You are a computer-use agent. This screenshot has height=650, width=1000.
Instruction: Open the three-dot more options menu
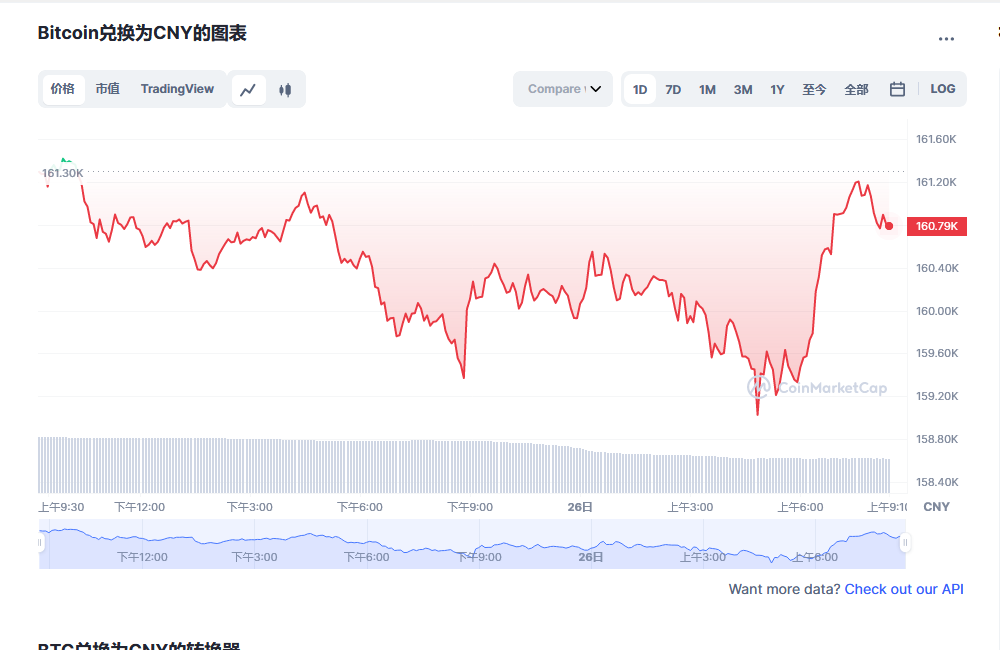946,39
